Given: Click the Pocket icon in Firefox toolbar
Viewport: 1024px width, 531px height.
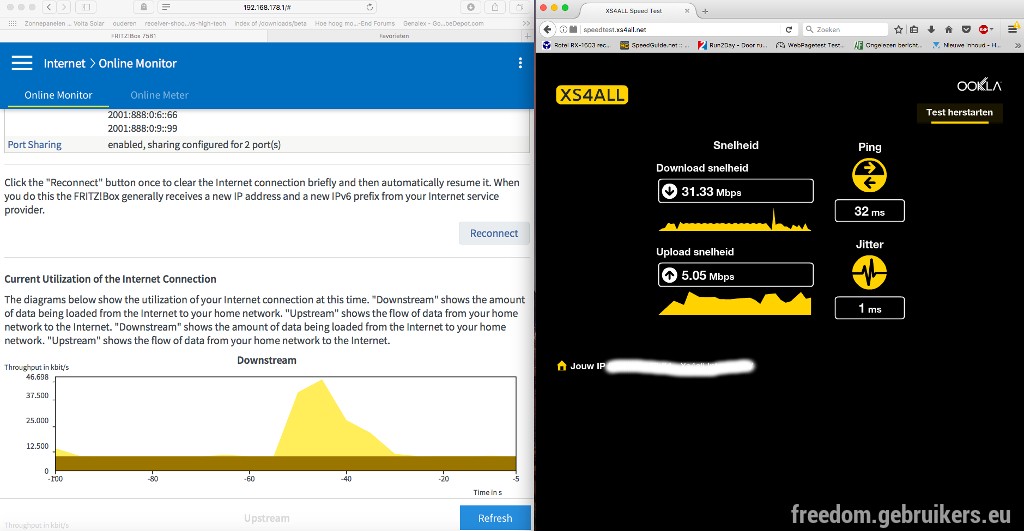Looking at the screenshot, I should [x=966, y=29].
